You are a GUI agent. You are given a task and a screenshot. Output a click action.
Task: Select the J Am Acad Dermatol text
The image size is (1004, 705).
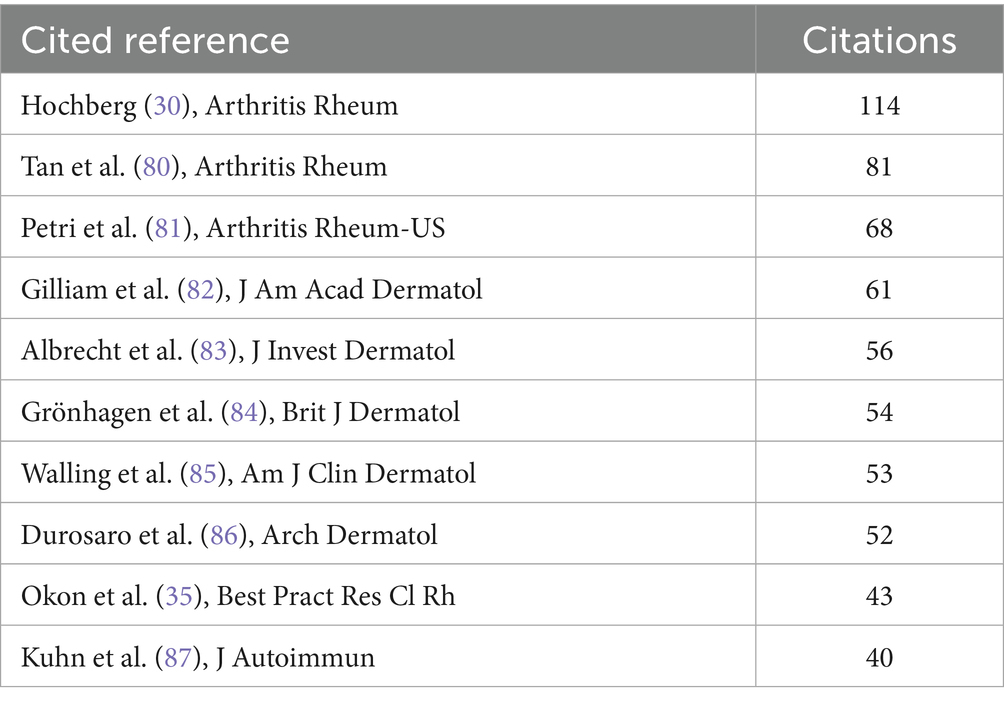pyautogui.click(x=360, y=289)
